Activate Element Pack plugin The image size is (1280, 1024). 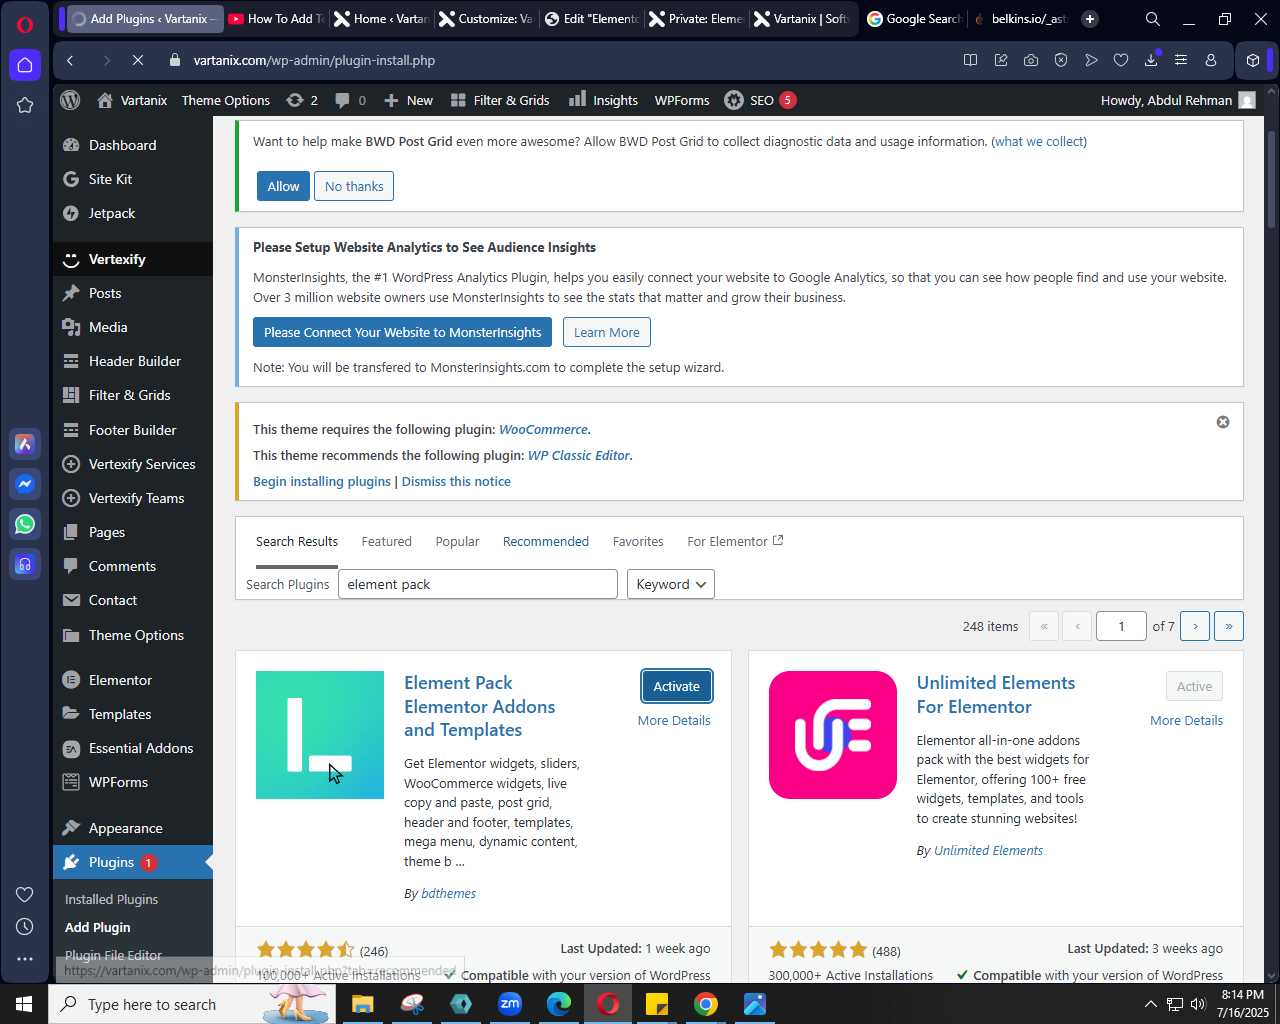coord(677,686)
